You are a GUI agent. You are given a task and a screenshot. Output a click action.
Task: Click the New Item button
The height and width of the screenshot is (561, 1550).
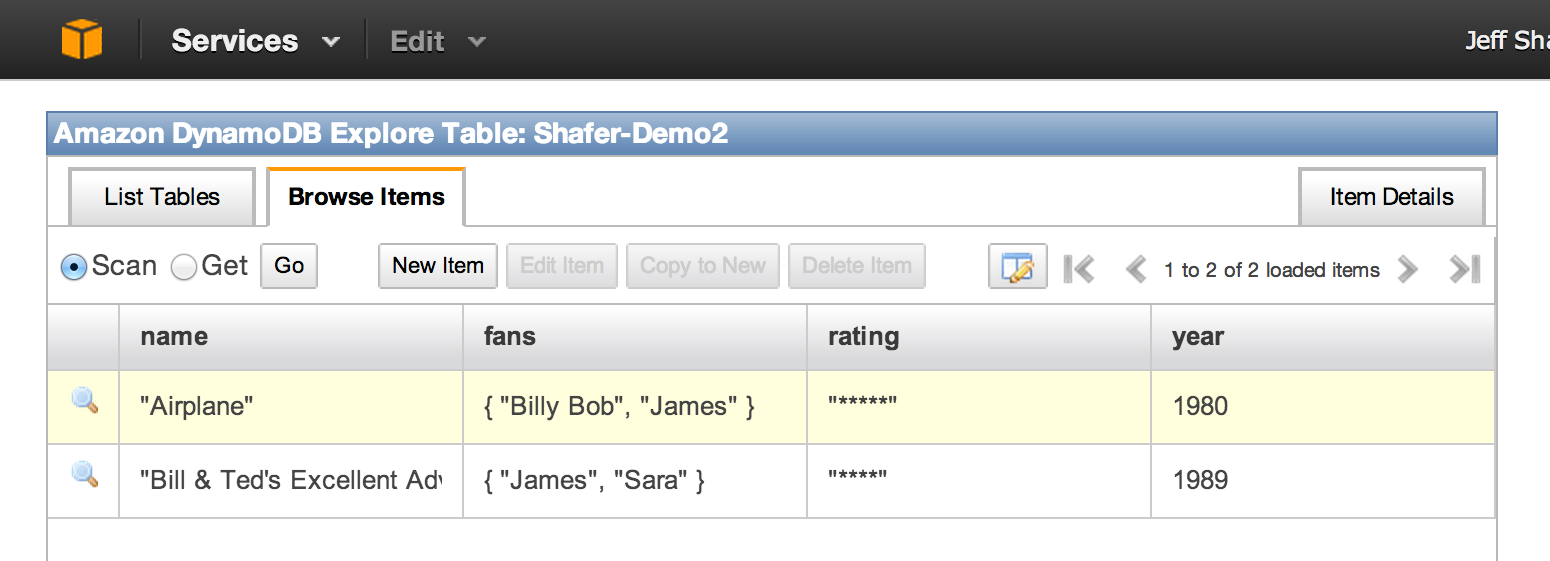(438, 266)
